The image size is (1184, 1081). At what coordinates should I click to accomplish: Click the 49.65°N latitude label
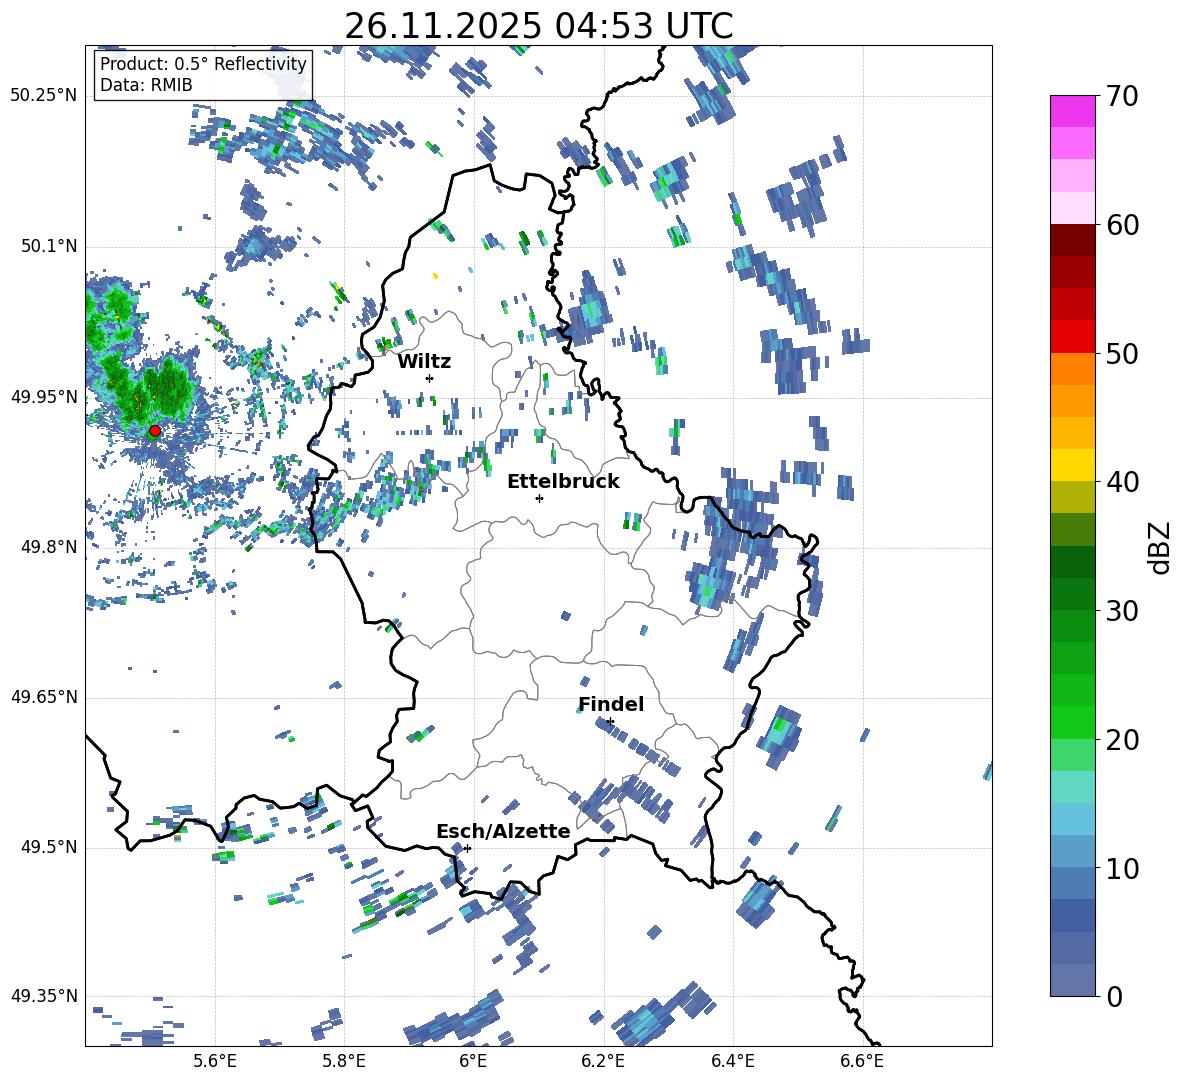[44, 697]
